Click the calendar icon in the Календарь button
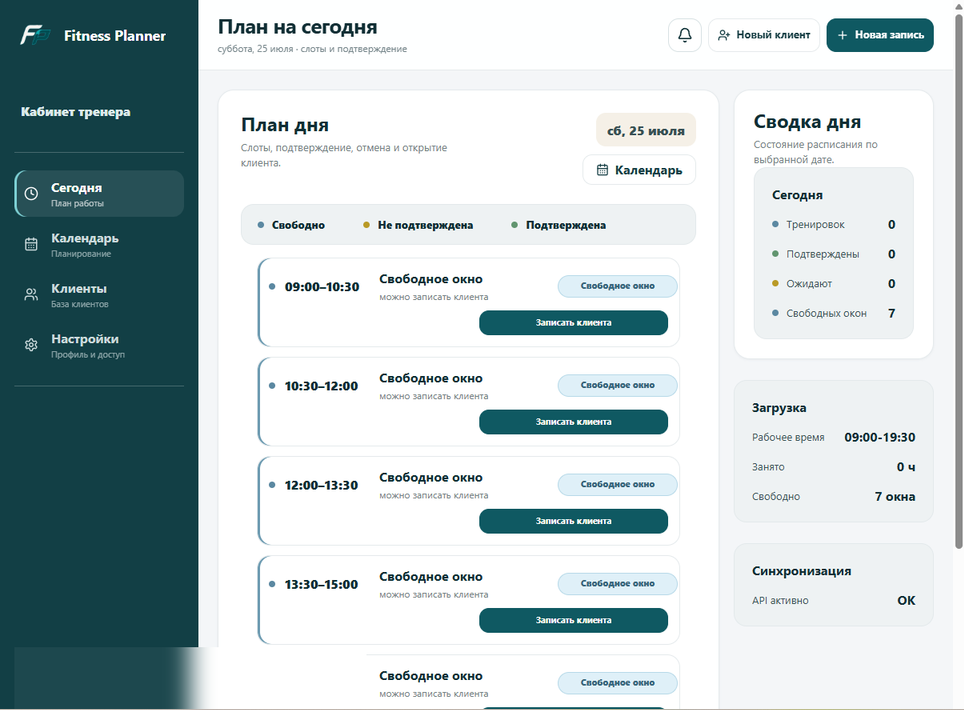The width and height of the screenshot is (964, 710). [602, 170]
